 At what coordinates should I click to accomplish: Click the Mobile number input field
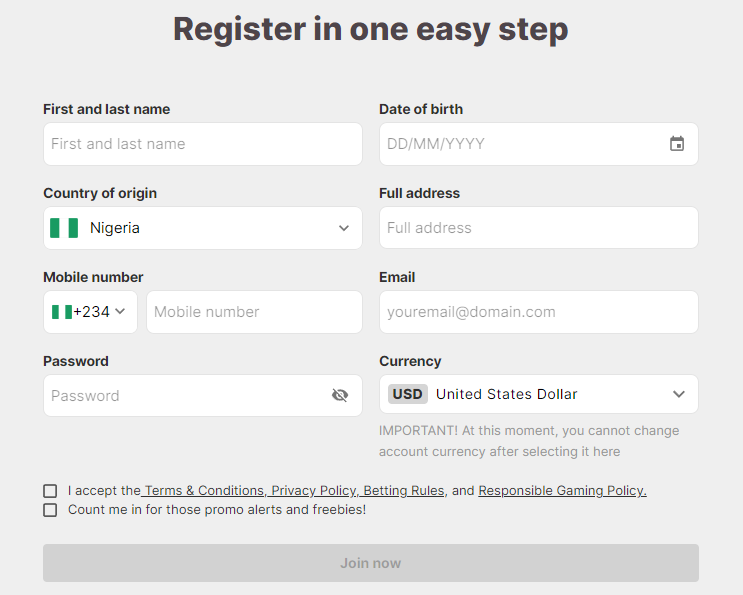254,312
